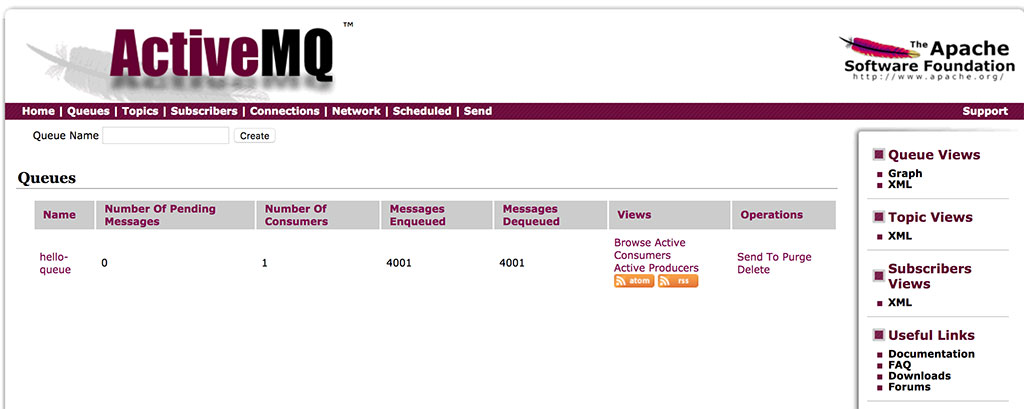View Active Consumers of hello-queue
The image size is (1024, 409).
(643, 249)
